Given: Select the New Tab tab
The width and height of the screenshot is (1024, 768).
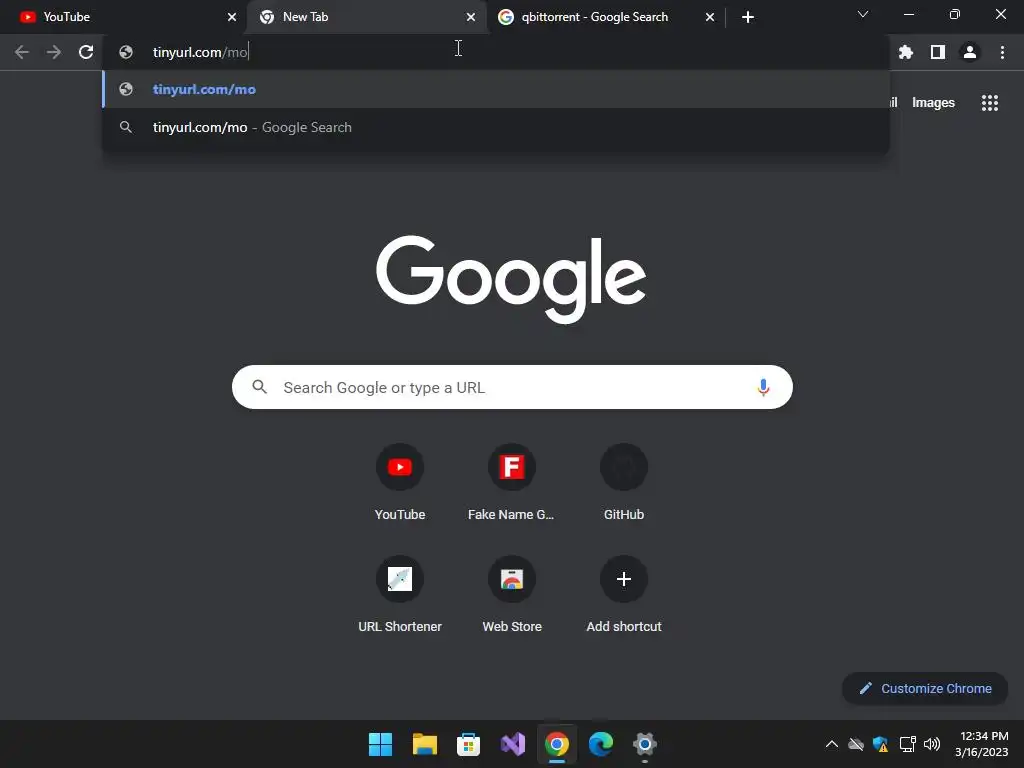Looking at the screenshot, I should (366, 17).
